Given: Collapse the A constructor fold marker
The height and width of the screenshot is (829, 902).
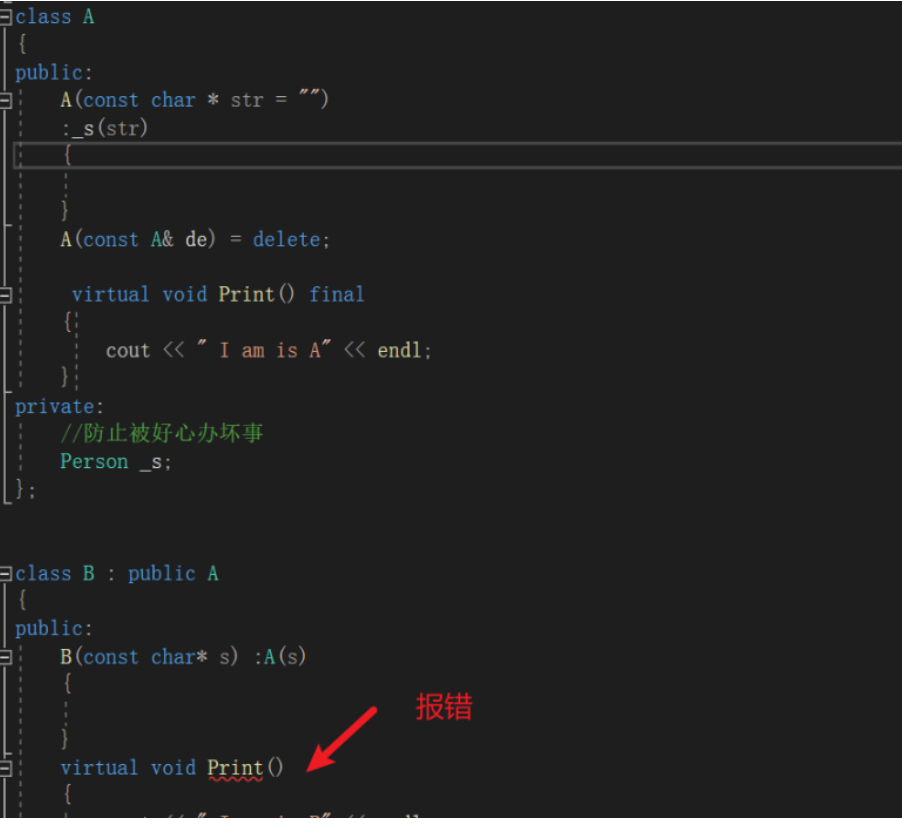Looking at the screenshot, I should (x=6, y=100).
